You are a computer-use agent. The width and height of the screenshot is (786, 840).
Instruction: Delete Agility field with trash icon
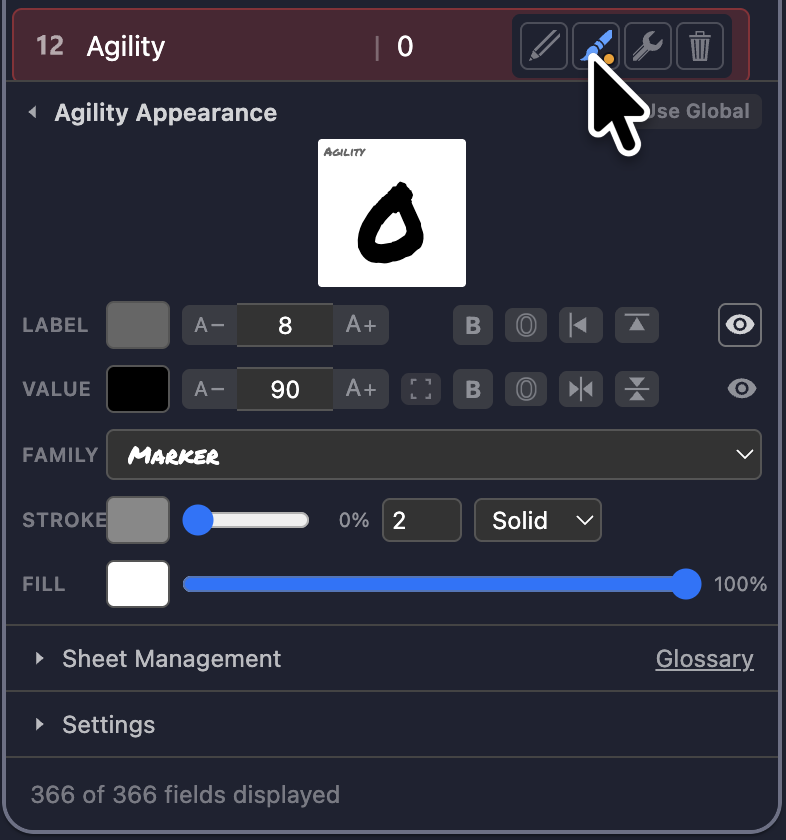(x=700, y=46)
